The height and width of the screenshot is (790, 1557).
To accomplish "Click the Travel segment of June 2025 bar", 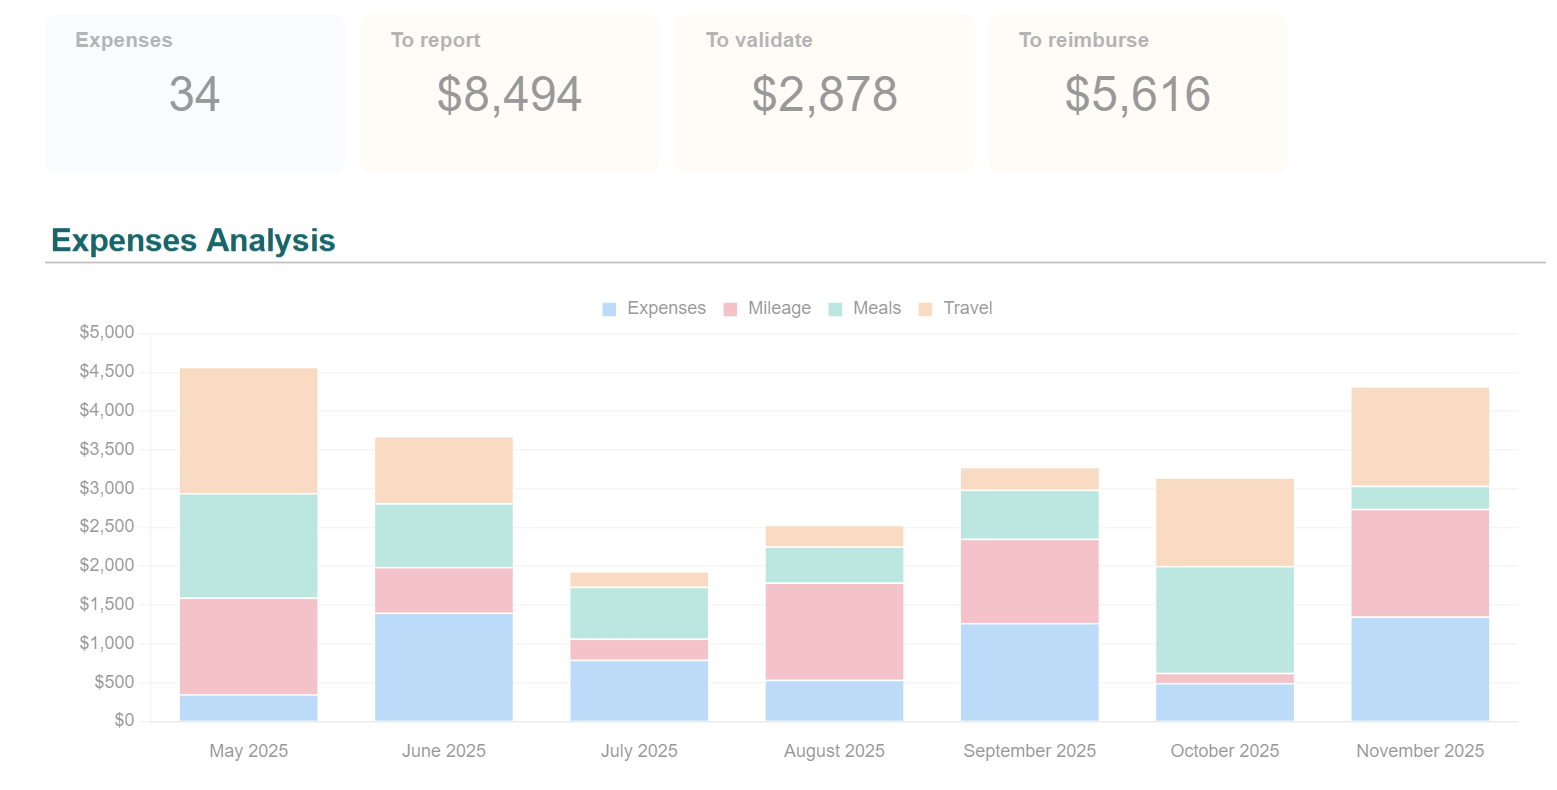I will pyautogui.click(x=443, y=470).
